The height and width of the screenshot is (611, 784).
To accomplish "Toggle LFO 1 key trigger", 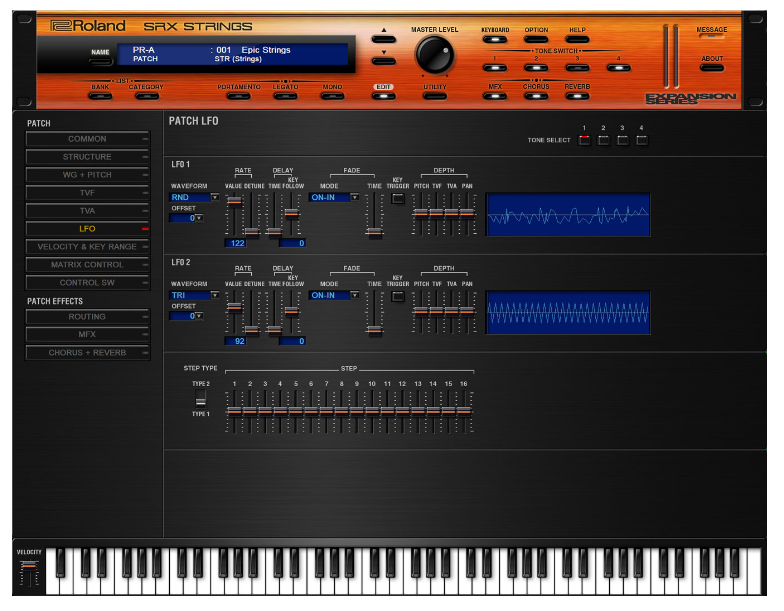I will (x=398, y=198).
